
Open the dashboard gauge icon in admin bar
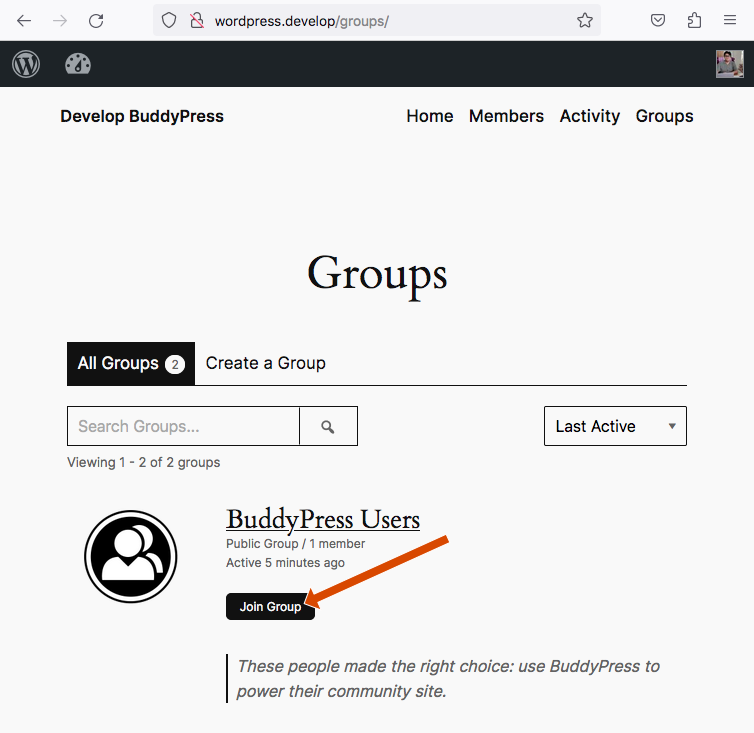[x=78, y=64]
